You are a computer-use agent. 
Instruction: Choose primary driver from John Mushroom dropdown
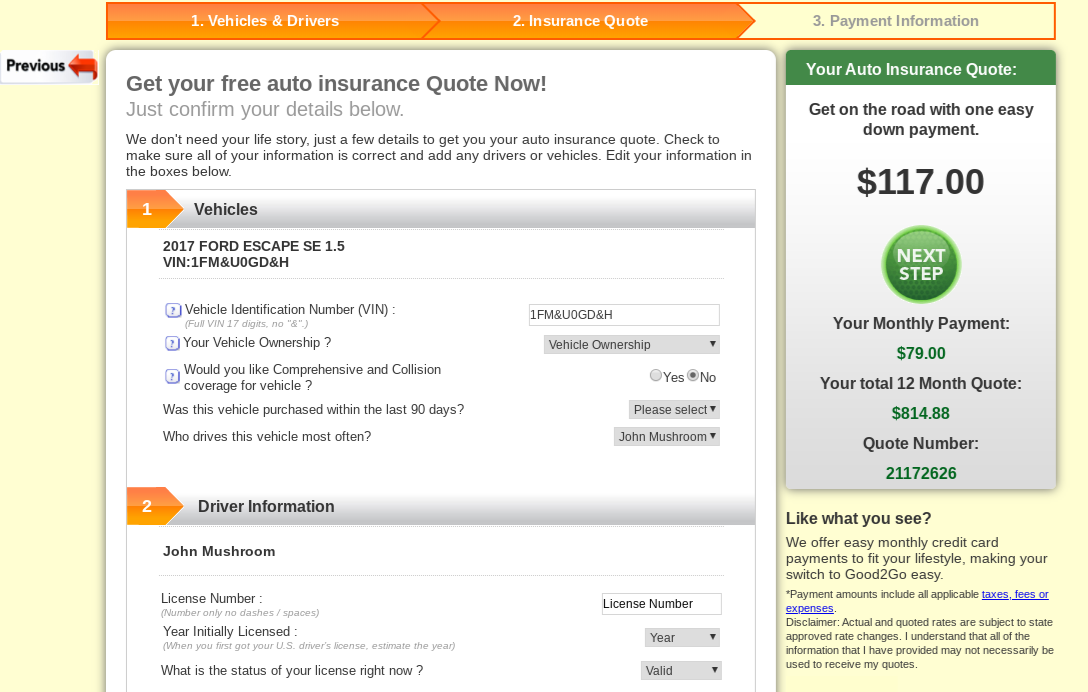tap(667, 437)
